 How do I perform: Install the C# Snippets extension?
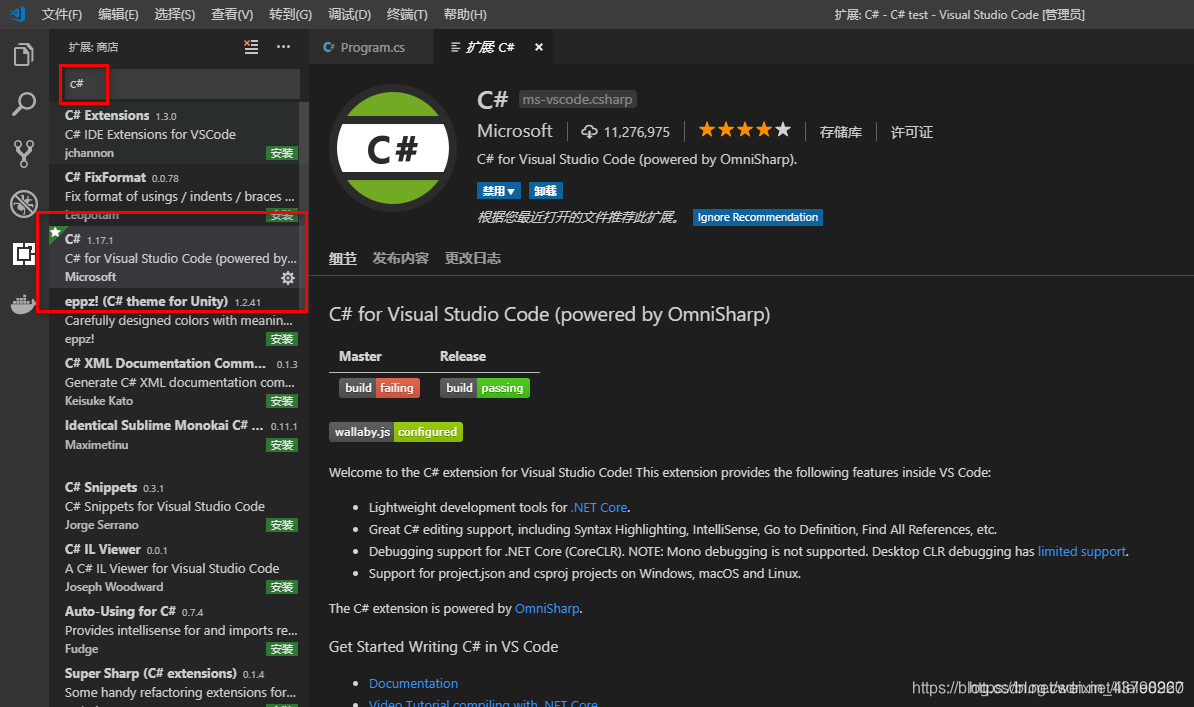[x=282, y=525]
